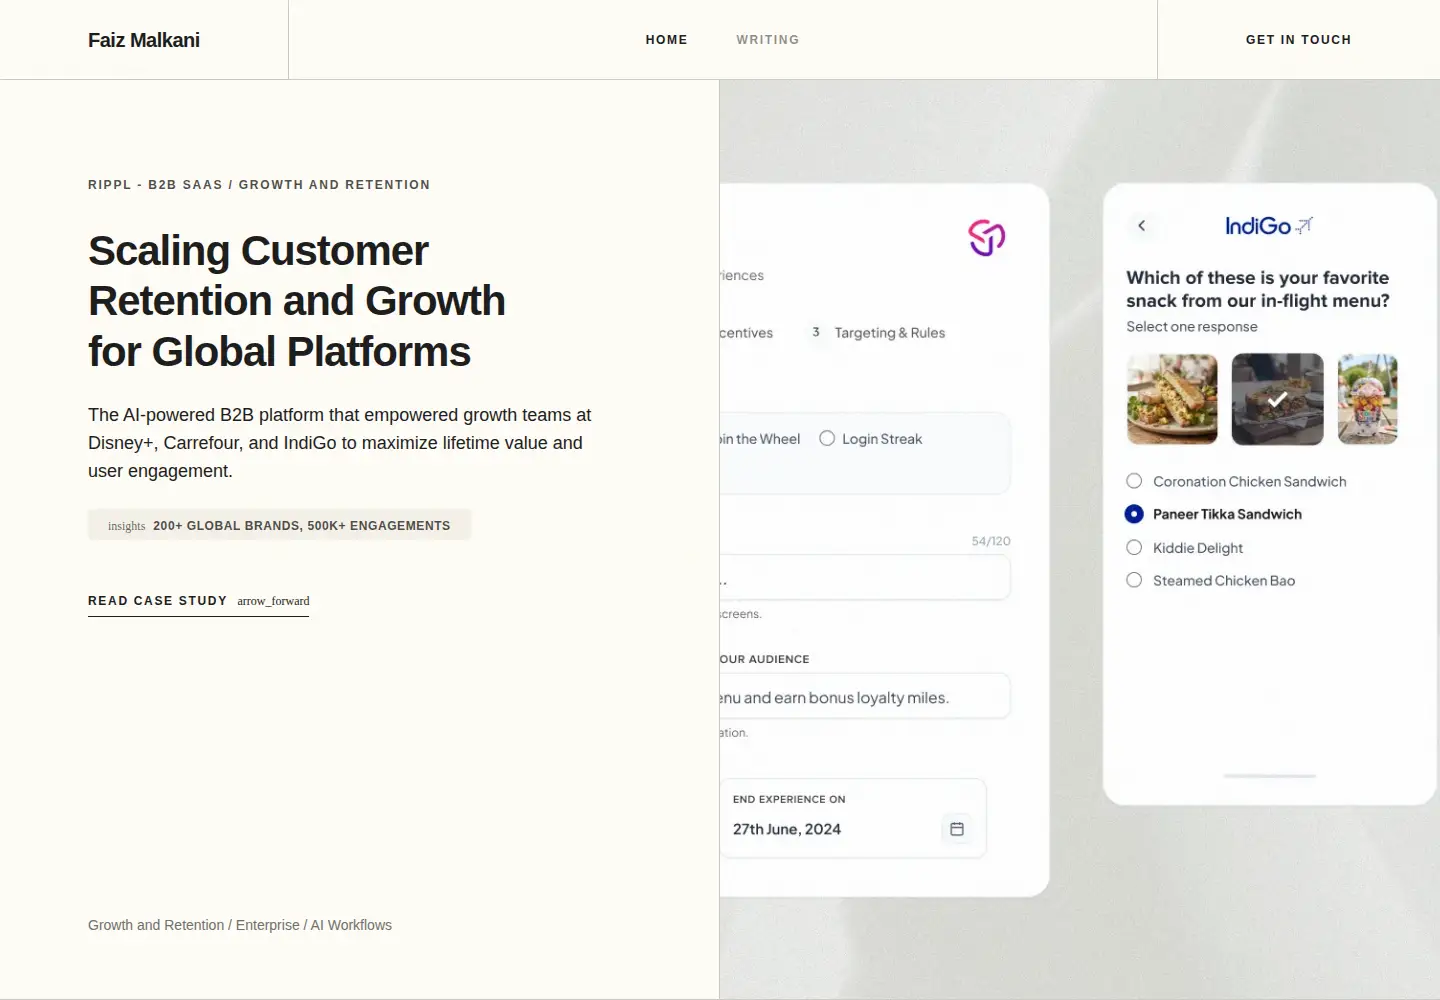The image size is (1440, 1000).
Task: Click the loyalty miles text field
Action: tap(864, 696)
